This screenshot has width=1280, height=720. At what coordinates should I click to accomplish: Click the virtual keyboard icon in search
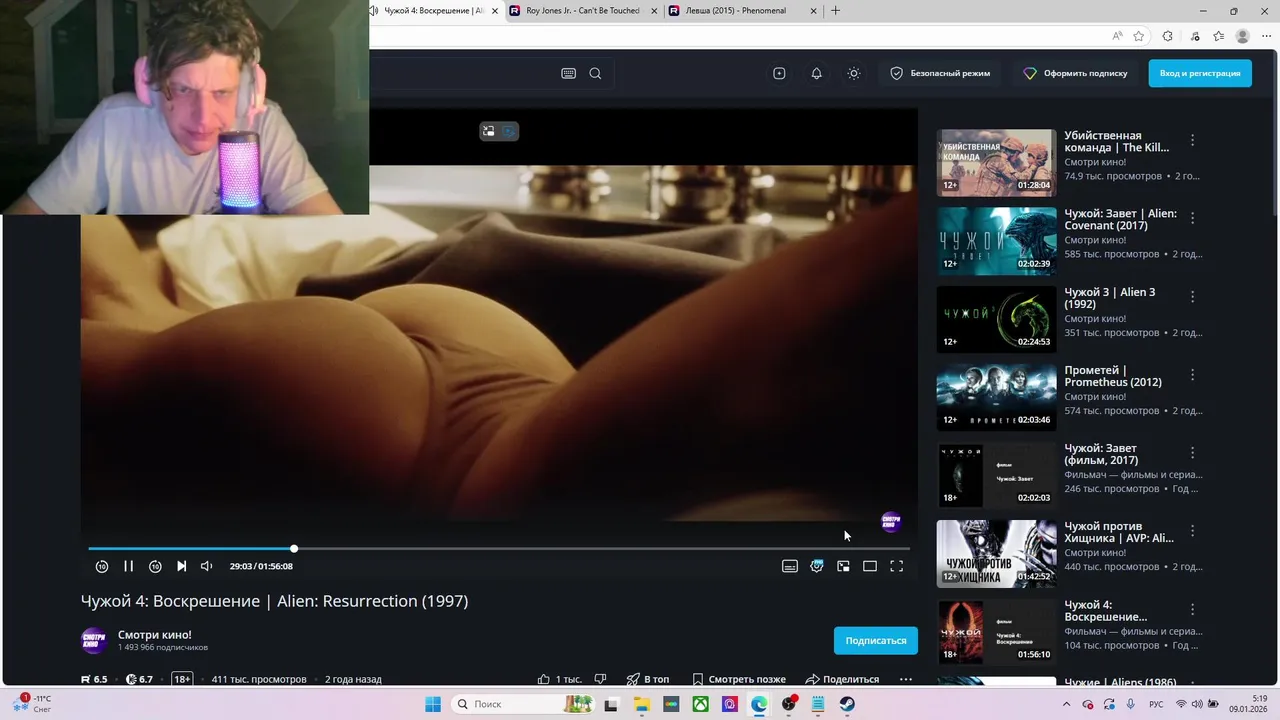tap(569, 73)
